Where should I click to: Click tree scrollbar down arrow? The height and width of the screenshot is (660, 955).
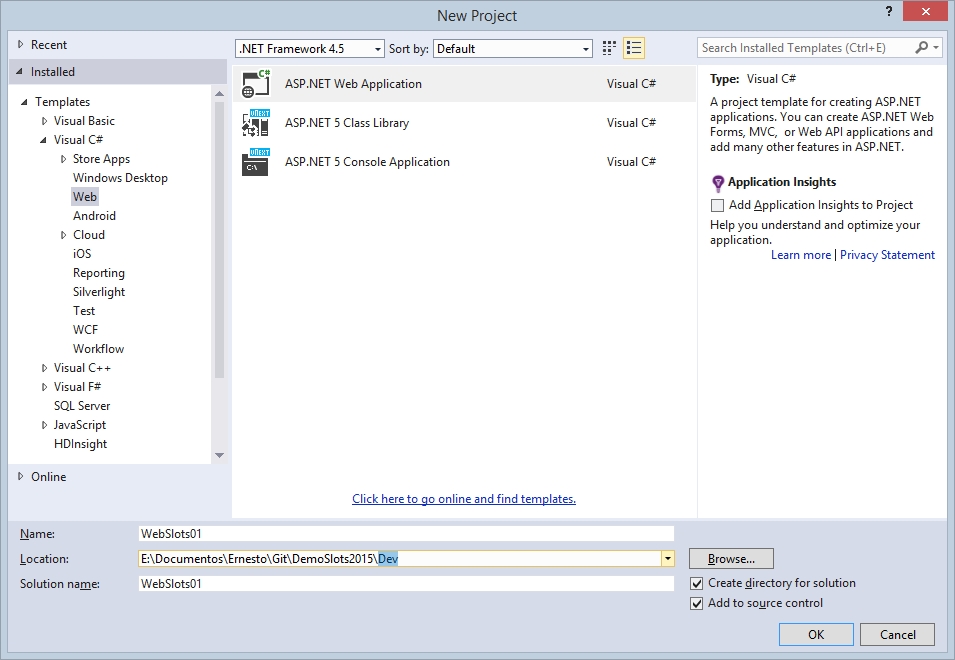(x=219, y=455)
